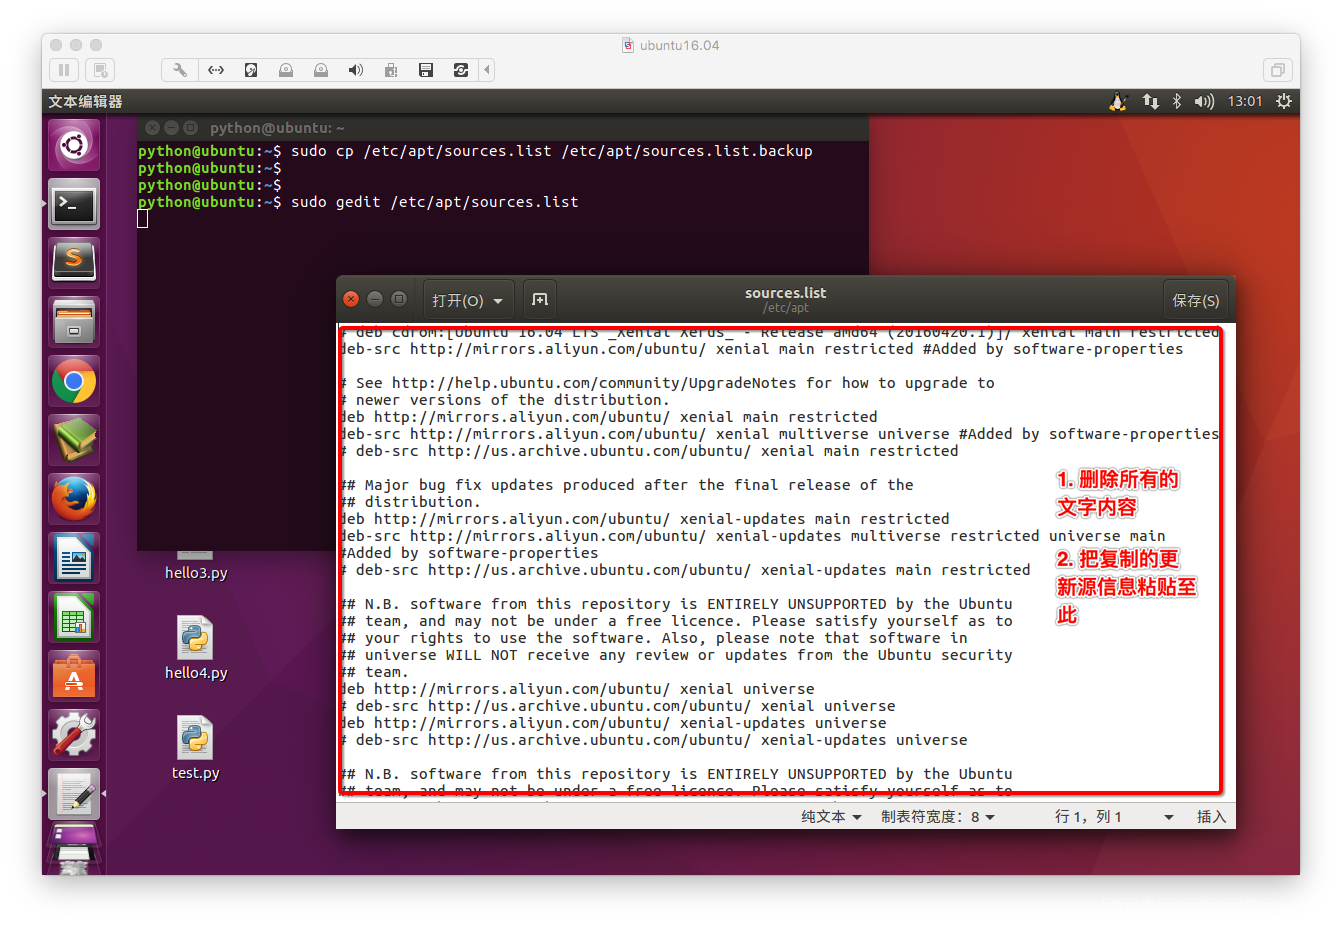
Task: Click the 13:01 clock in top panel
Action: coord(1245,102)
